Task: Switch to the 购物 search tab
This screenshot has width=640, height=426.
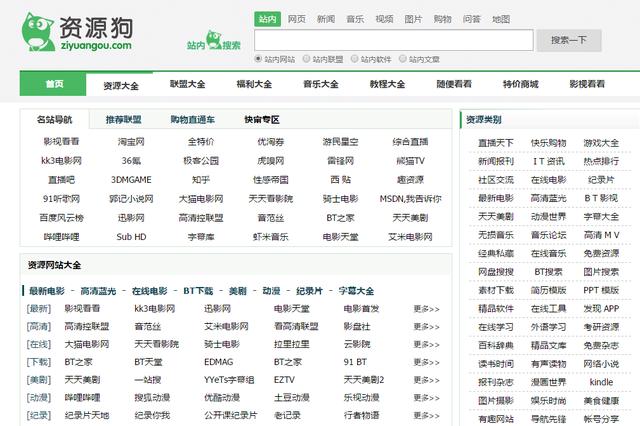Action: [442, 19]
